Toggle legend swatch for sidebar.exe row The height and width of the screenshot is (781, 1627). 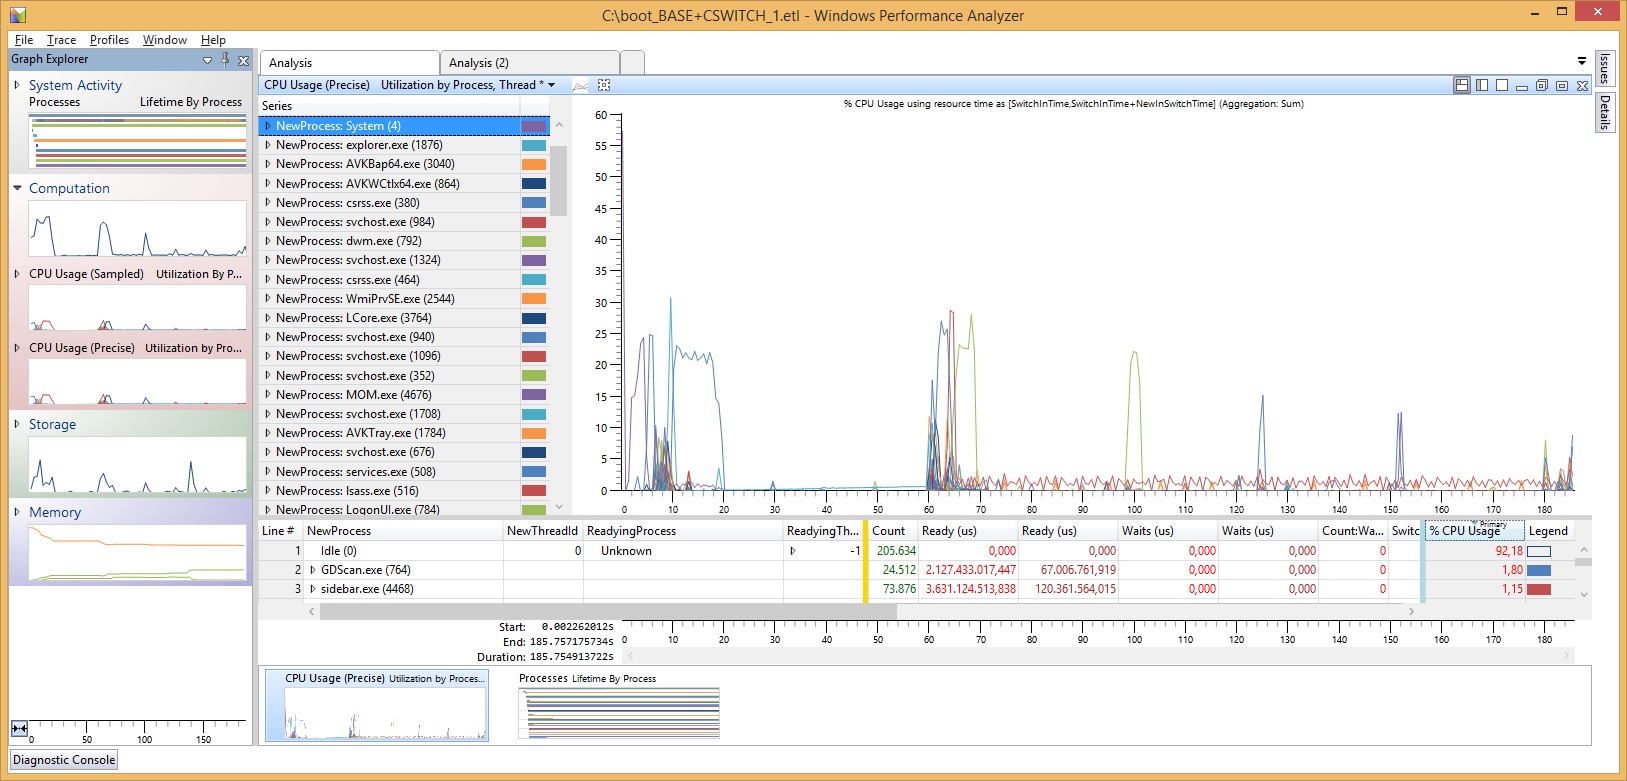click(x=1539, y=589)
